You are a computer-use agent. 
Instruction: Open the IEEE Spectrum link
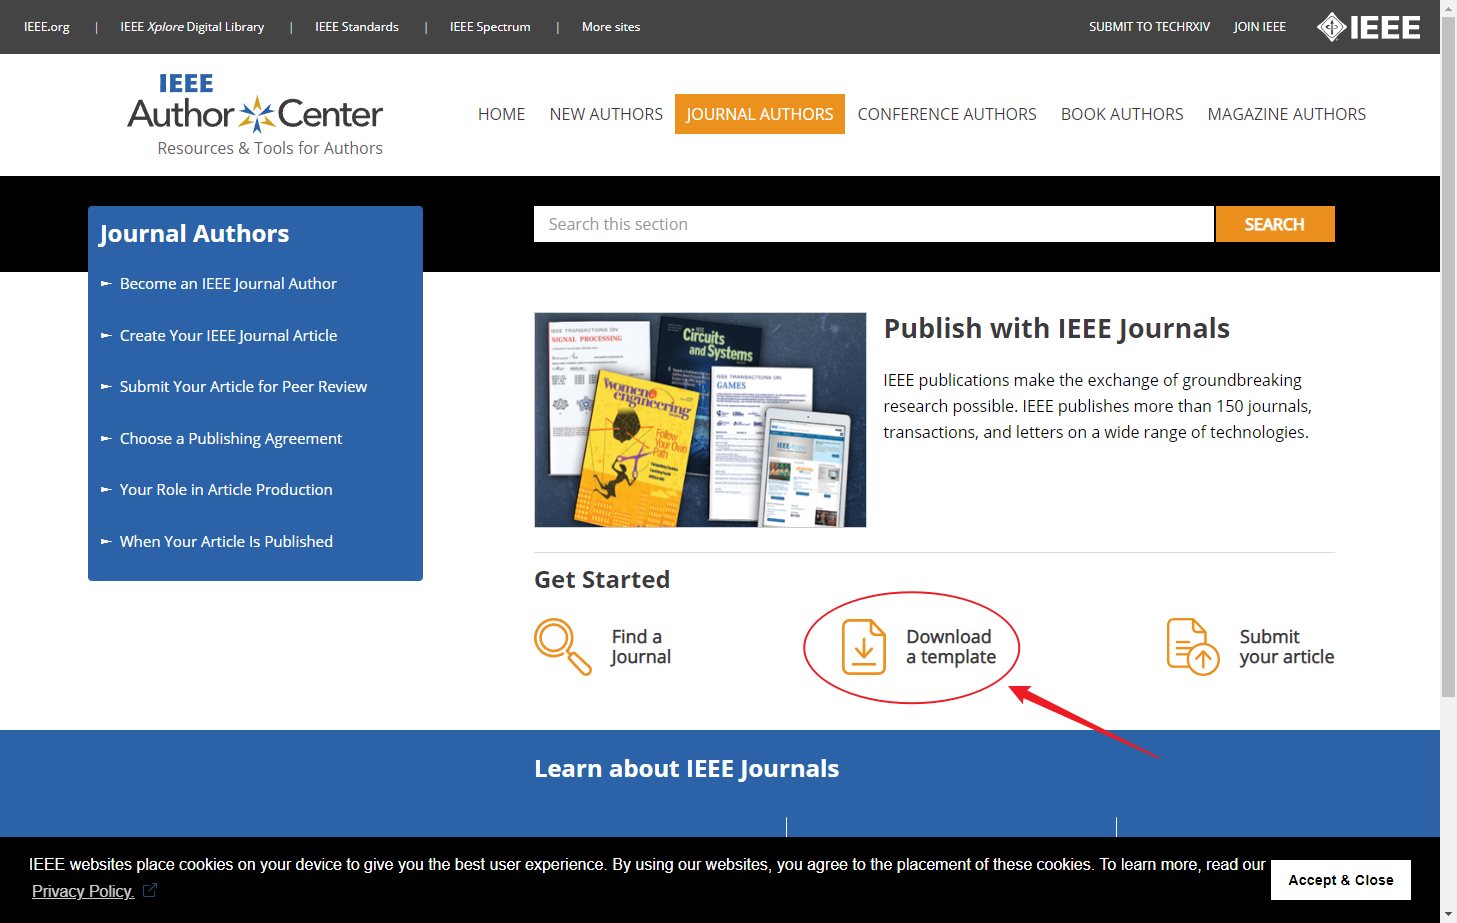[x=490, y=27]
